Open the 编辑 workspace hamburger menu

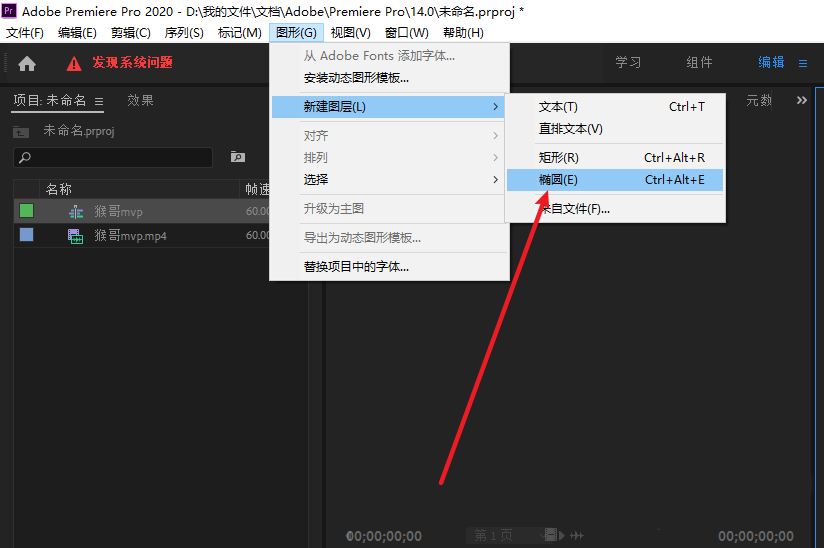click(802, 63)
